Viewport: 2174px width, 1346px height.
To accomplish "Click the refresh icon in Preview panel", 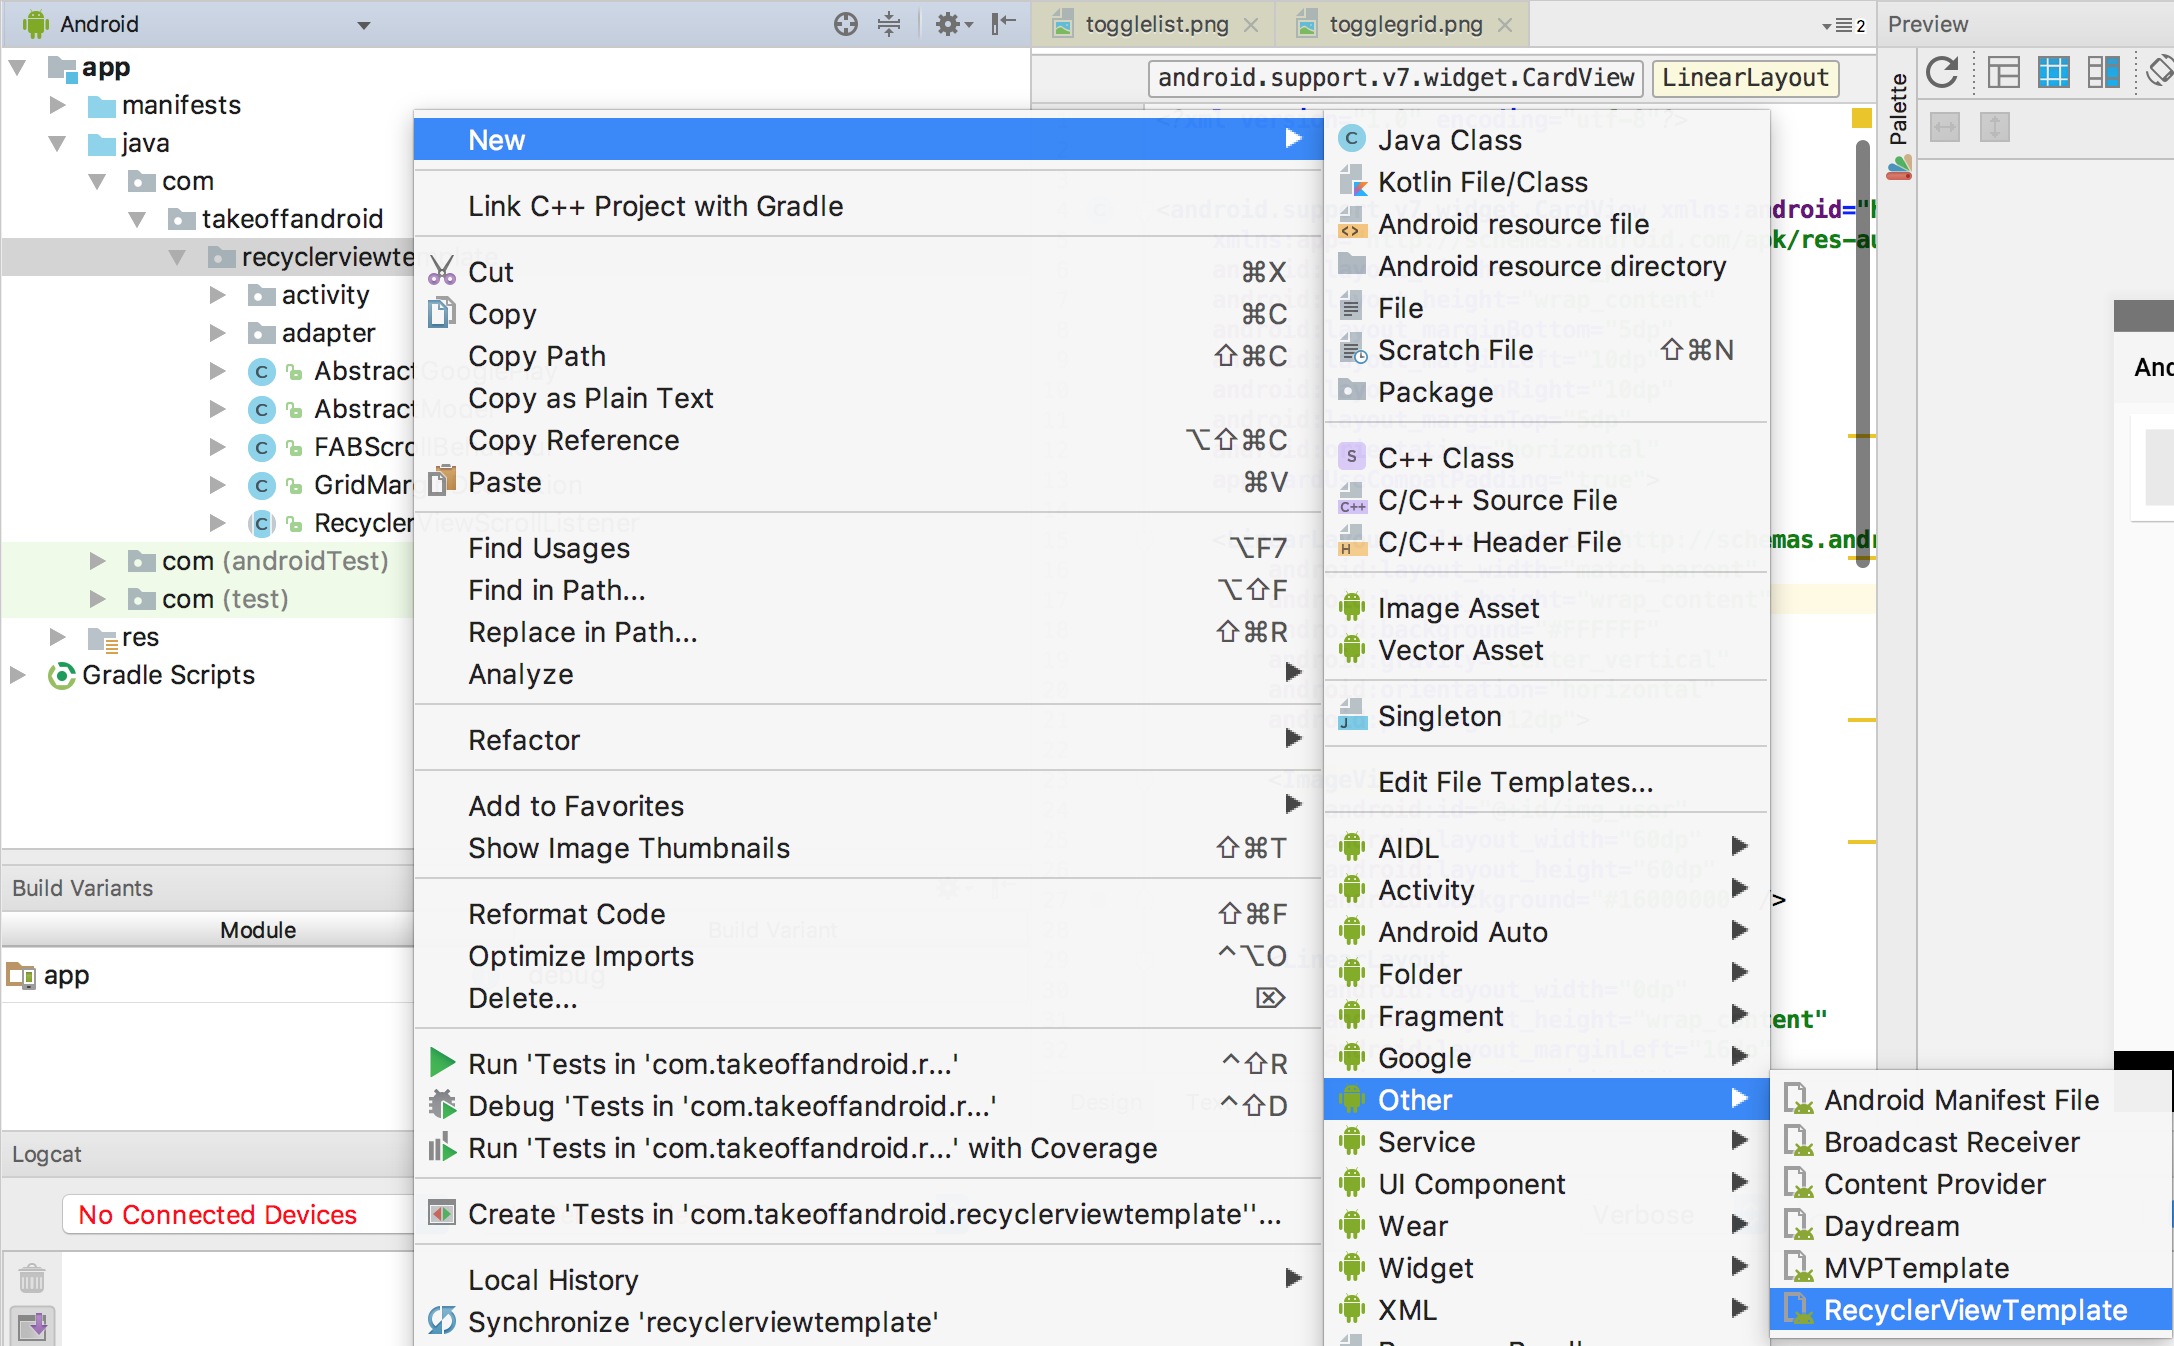I will (1942, 72).
